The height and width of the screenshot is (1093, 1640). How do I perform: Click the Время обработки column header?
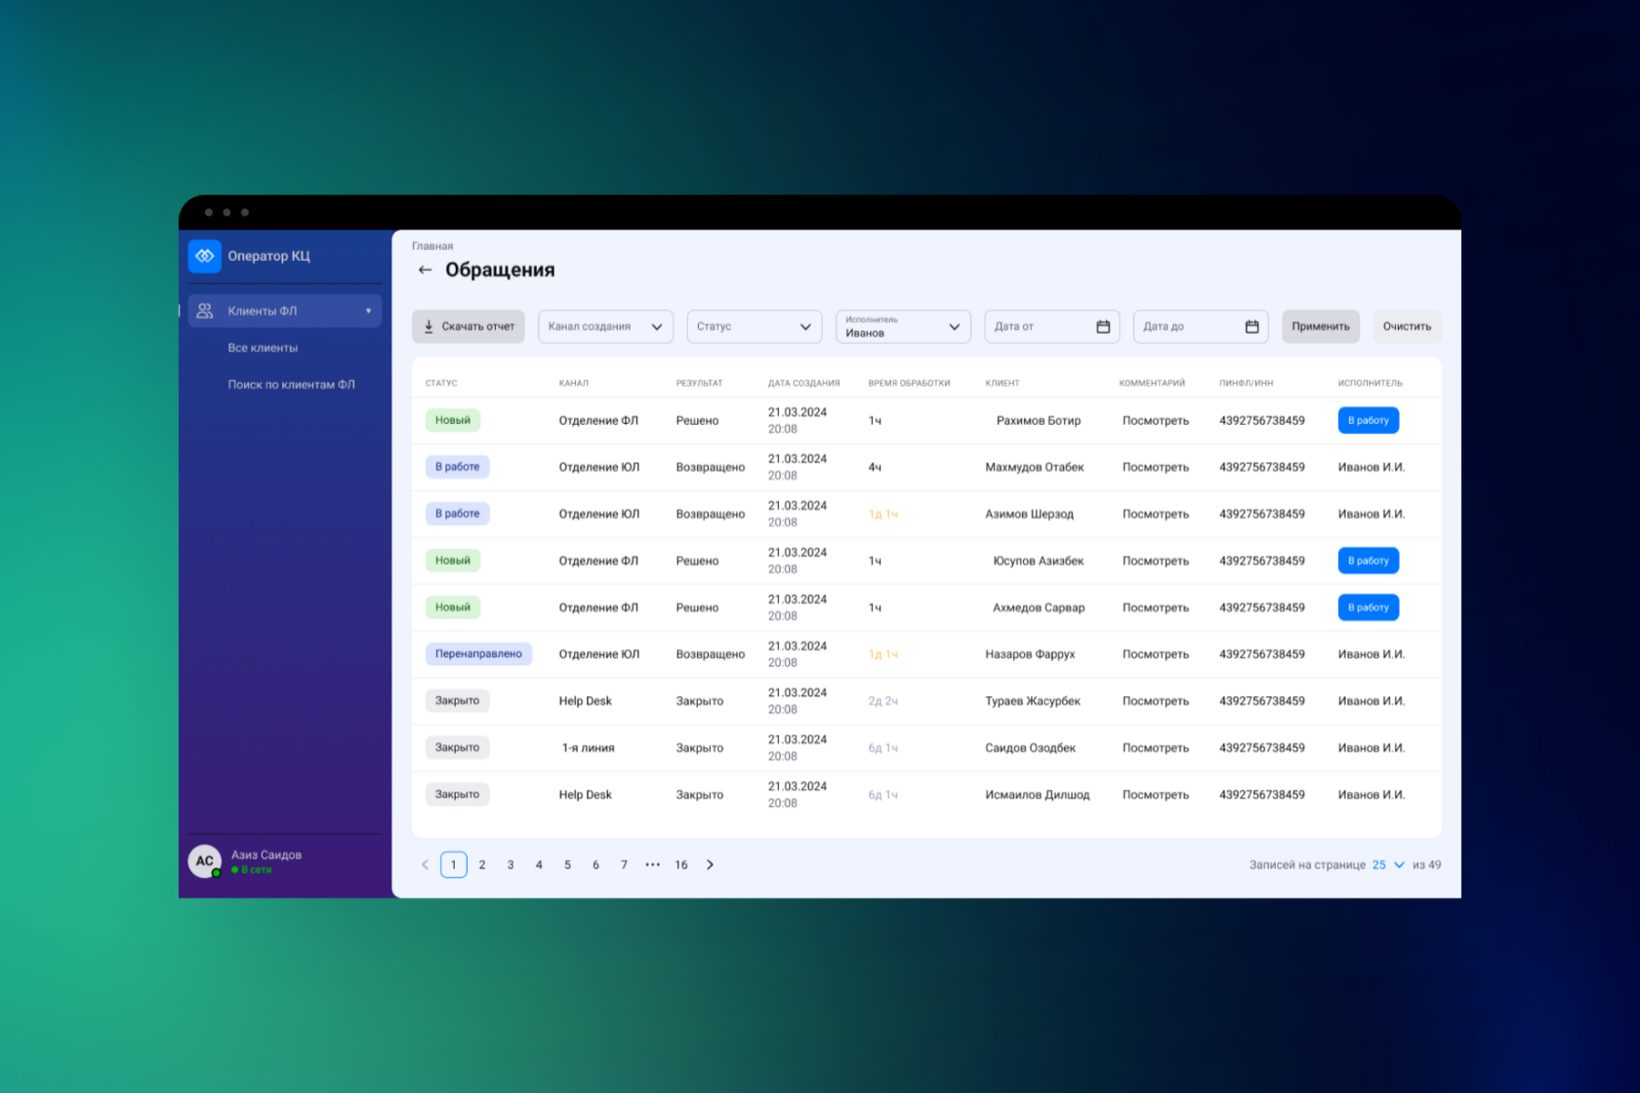909,384
